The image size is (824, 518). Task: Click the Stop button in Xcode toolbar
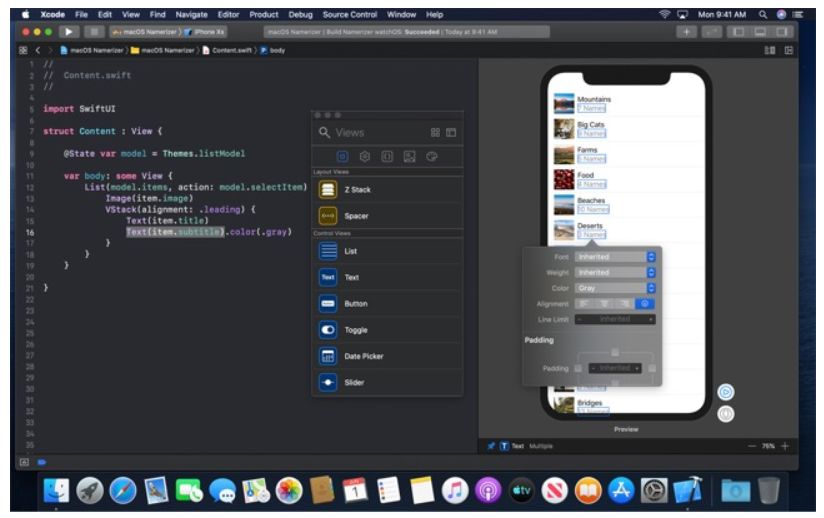(x=95, y=33)
